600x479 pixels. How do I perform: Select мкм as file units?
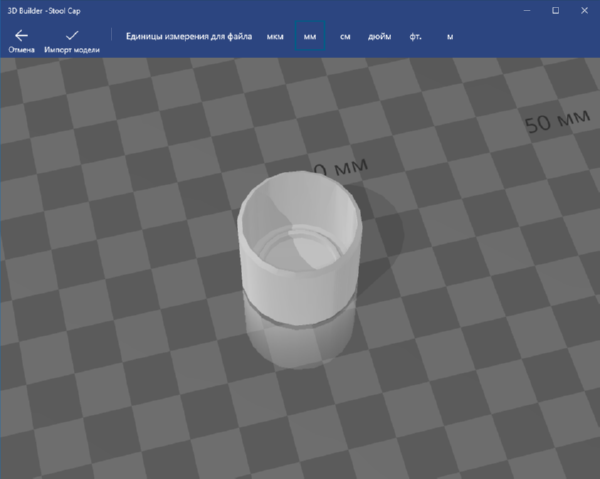(275, 37)
